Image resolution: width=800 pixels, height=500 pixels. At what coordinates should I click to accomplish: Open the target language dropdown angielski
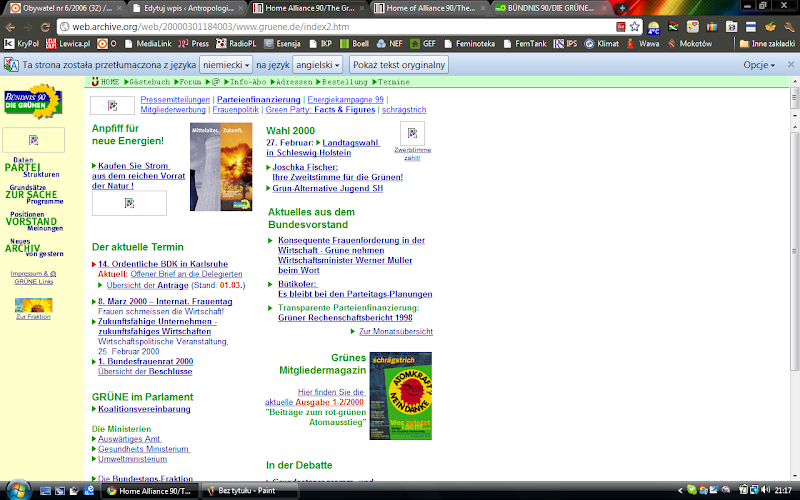coord(317,65)
